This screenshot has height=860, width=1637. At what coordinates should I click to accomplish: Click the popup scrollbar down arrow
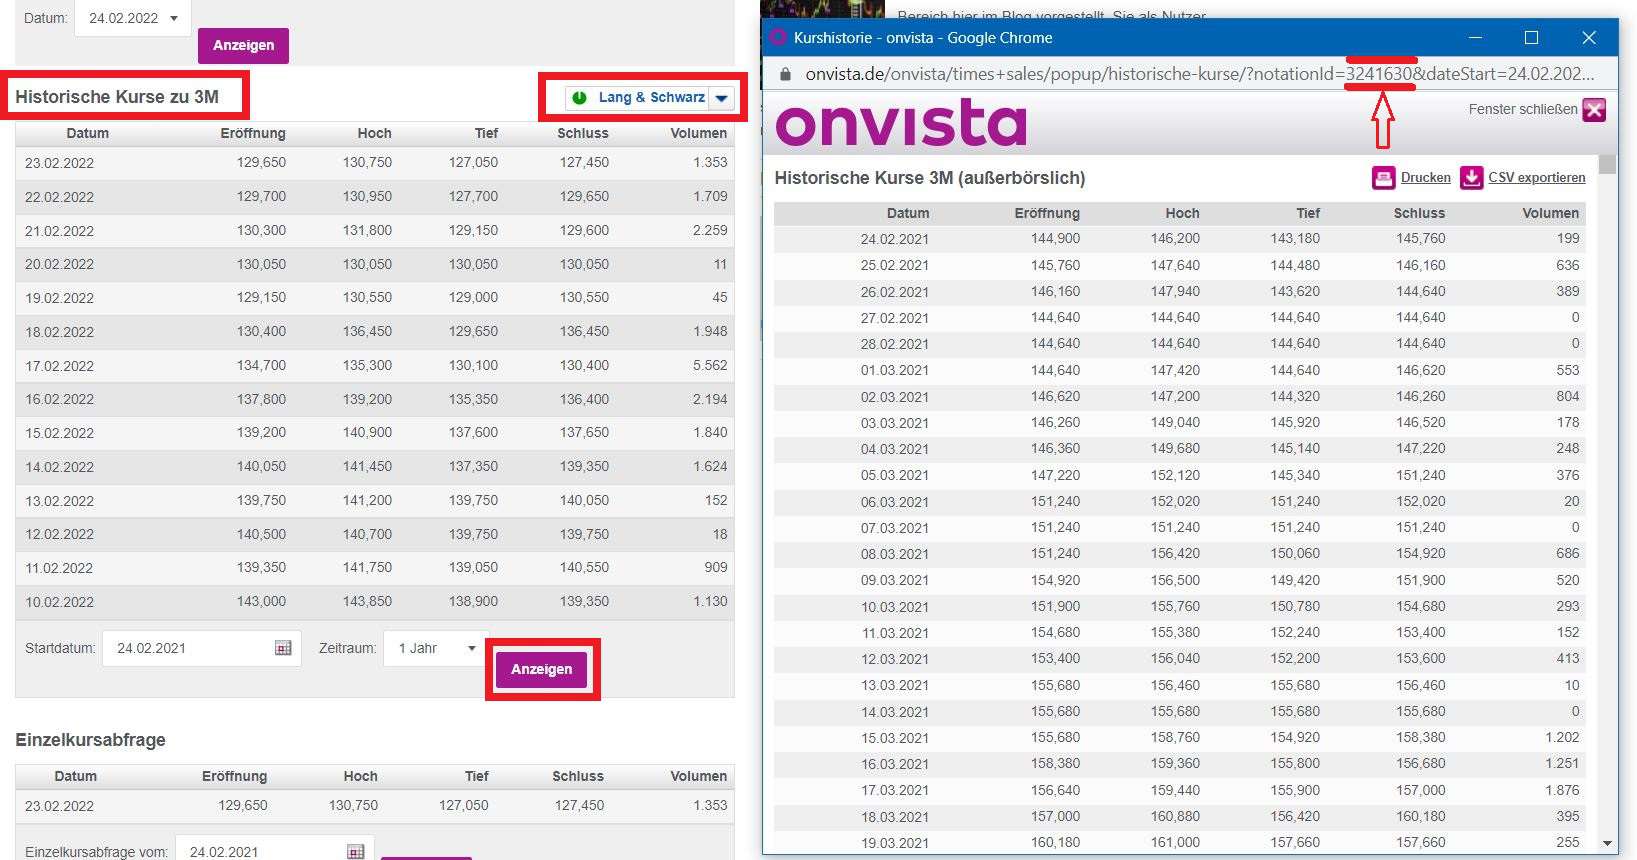pos(1607,843)
